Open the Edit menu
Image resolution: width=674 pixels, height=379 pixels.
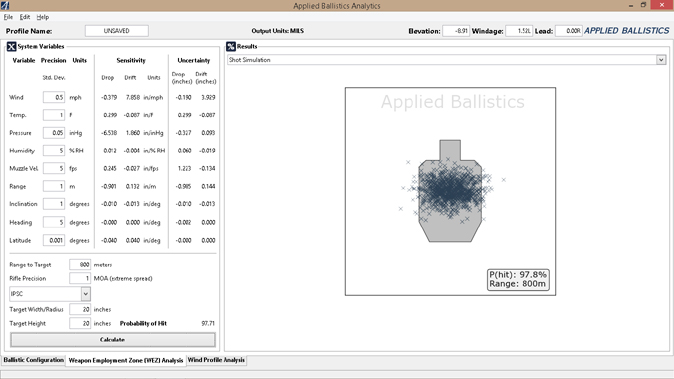click(25, 17)
